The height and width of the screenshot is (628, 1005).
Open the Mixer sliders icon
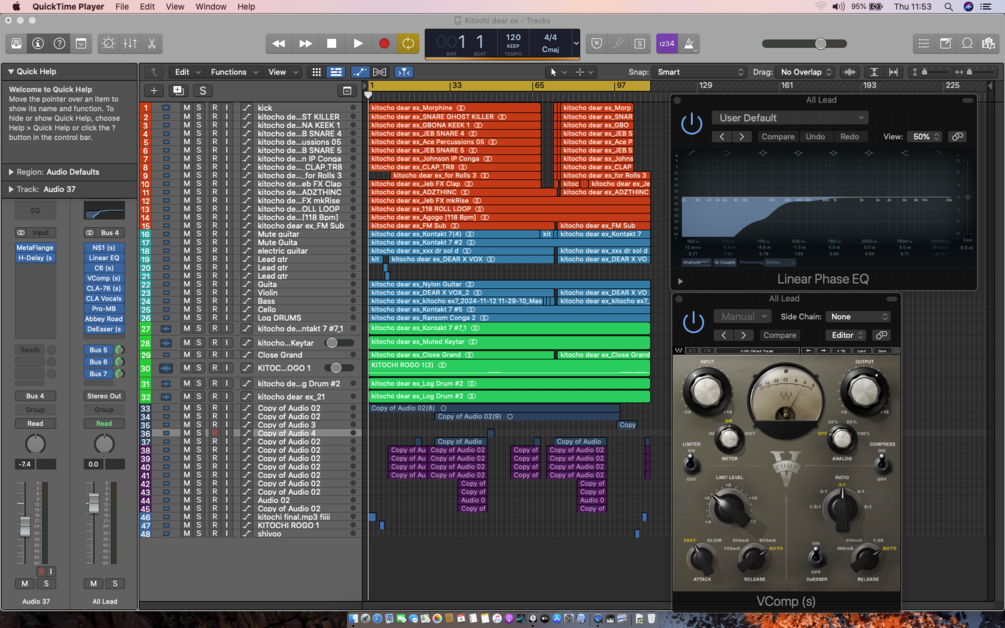pyautogui.click(x=130, y=44)
